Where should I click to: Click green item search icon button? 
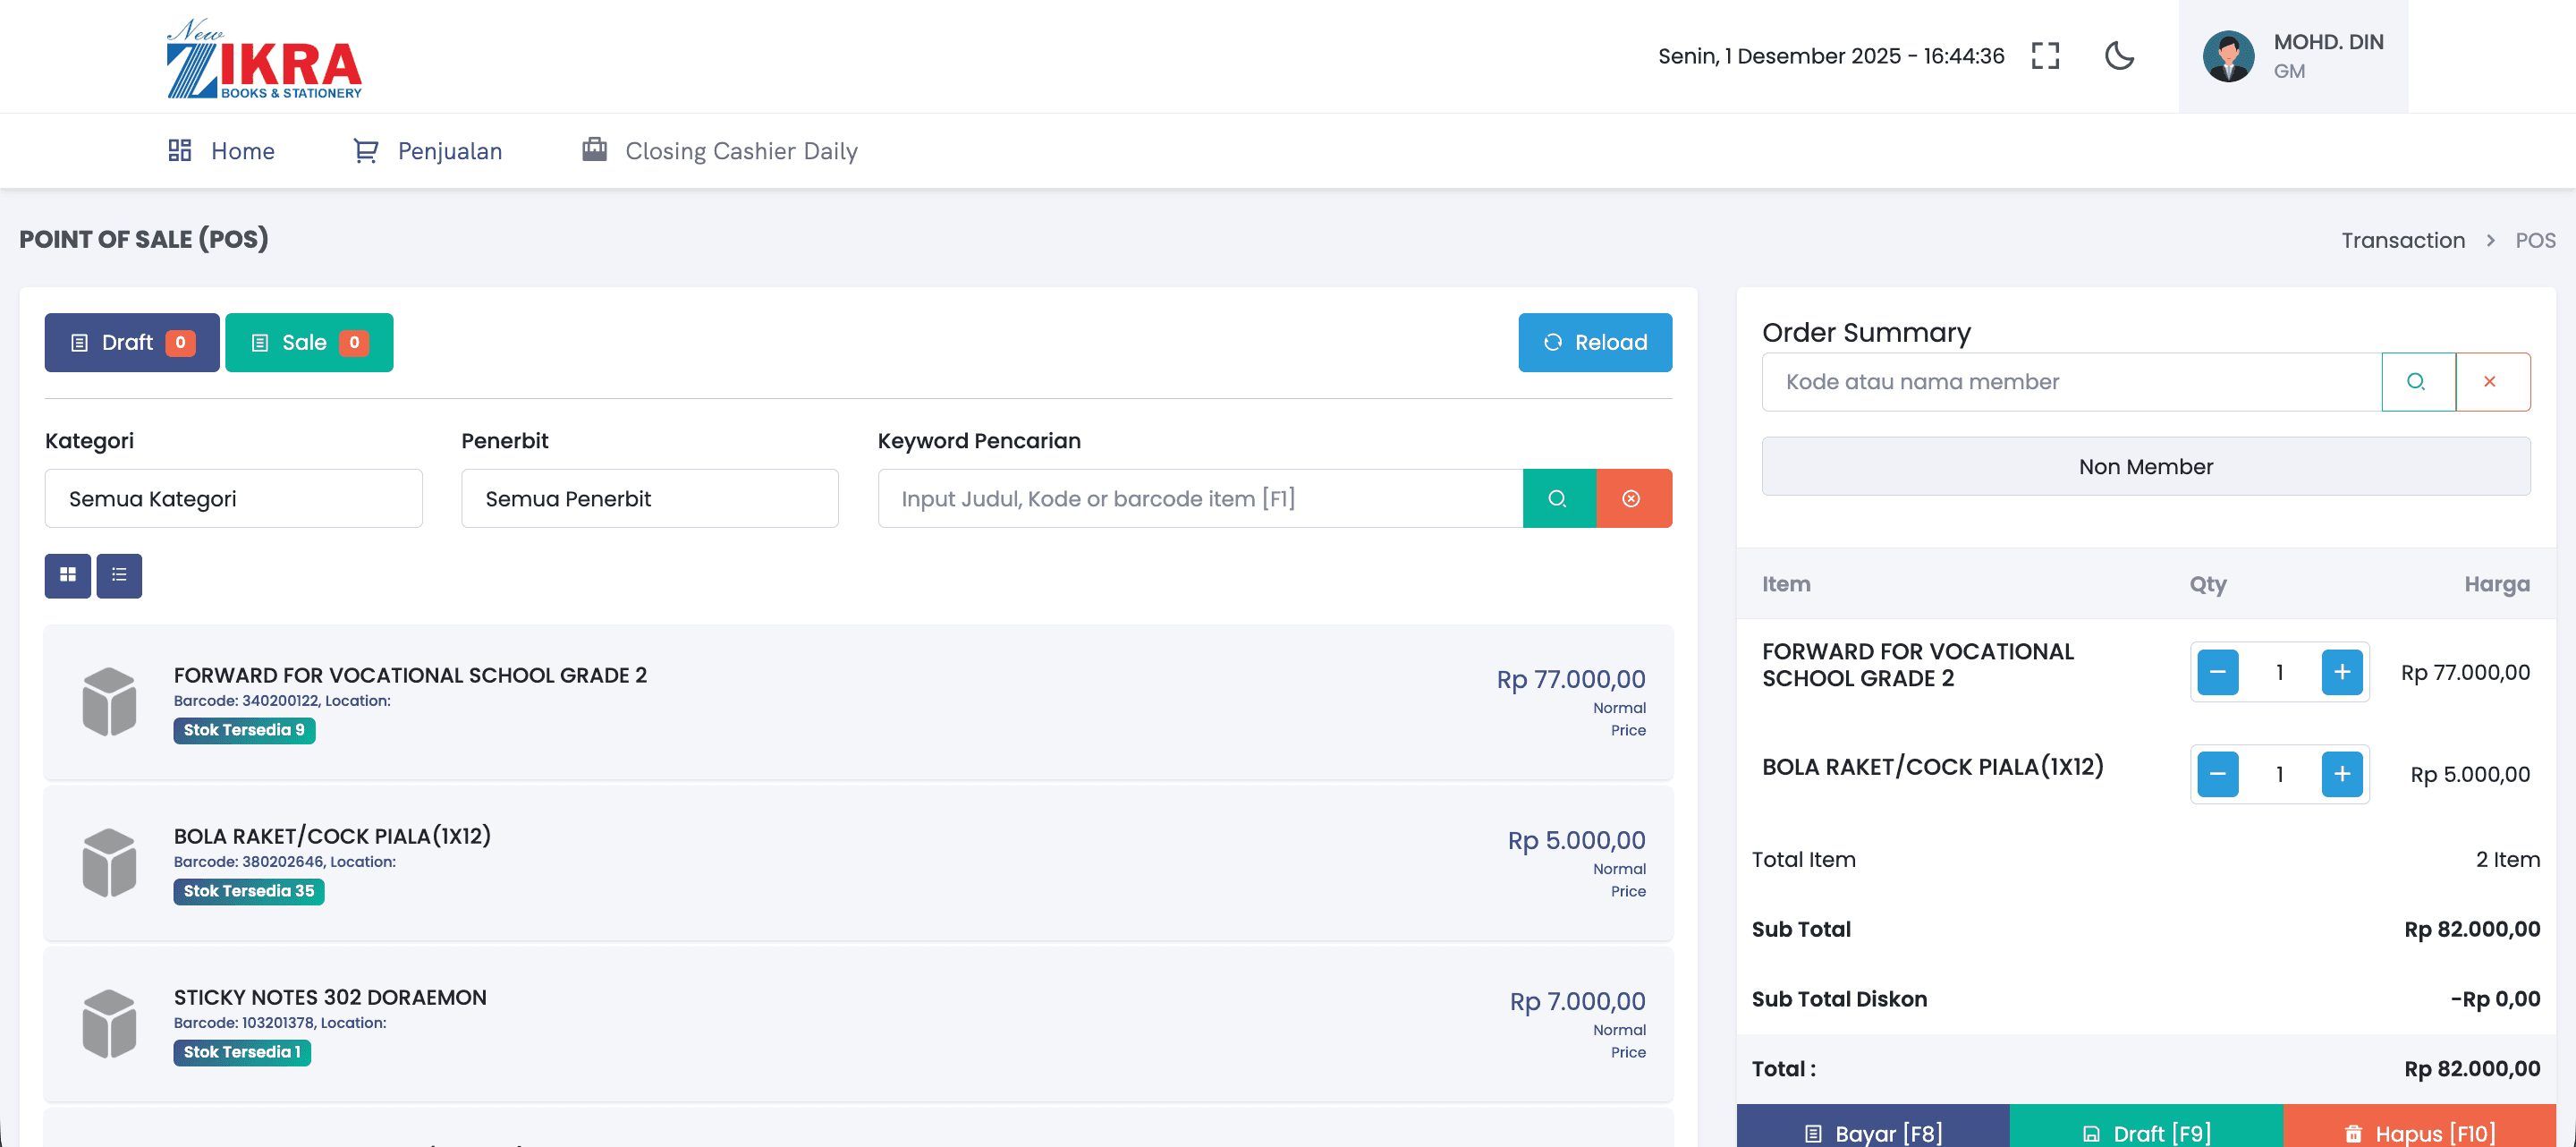tap(1558, 498)
